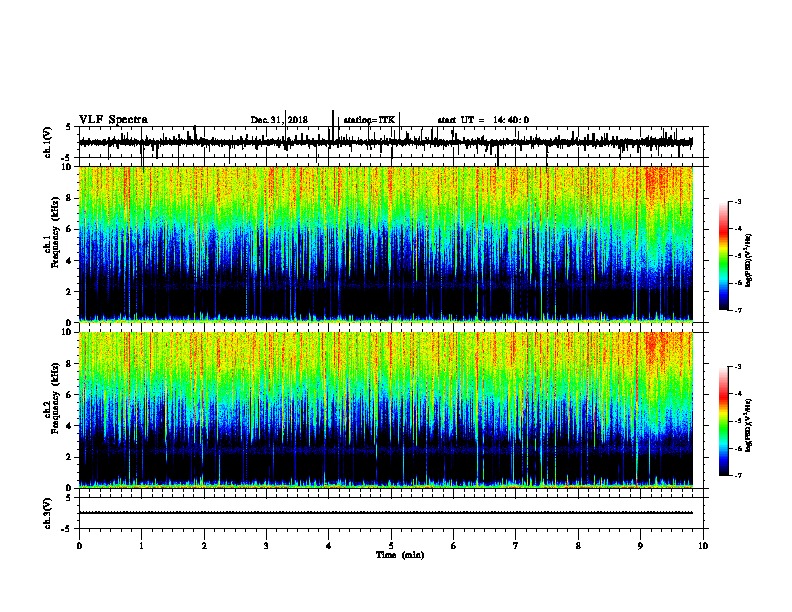
Task: Click the 2 kHz tick on ch.2 frequency axis
Action: (x=70, y=457)
